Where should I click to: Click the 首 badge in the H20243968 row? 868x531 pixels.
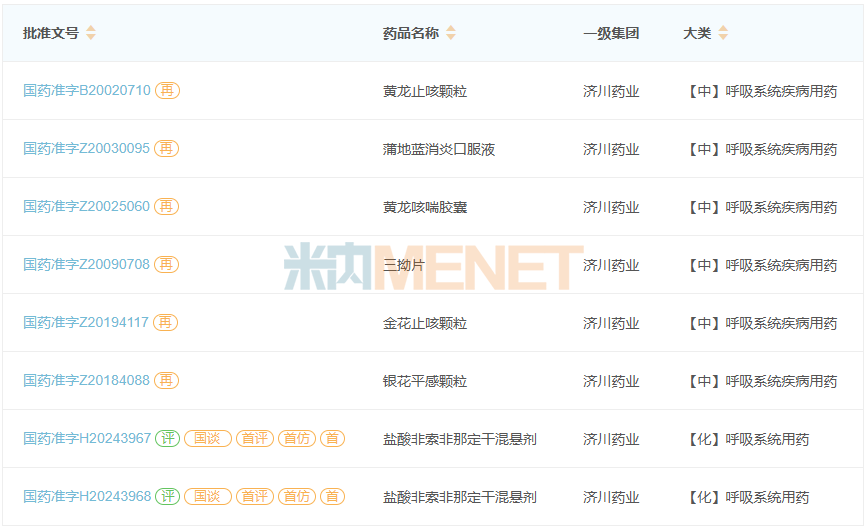[332, 497]
